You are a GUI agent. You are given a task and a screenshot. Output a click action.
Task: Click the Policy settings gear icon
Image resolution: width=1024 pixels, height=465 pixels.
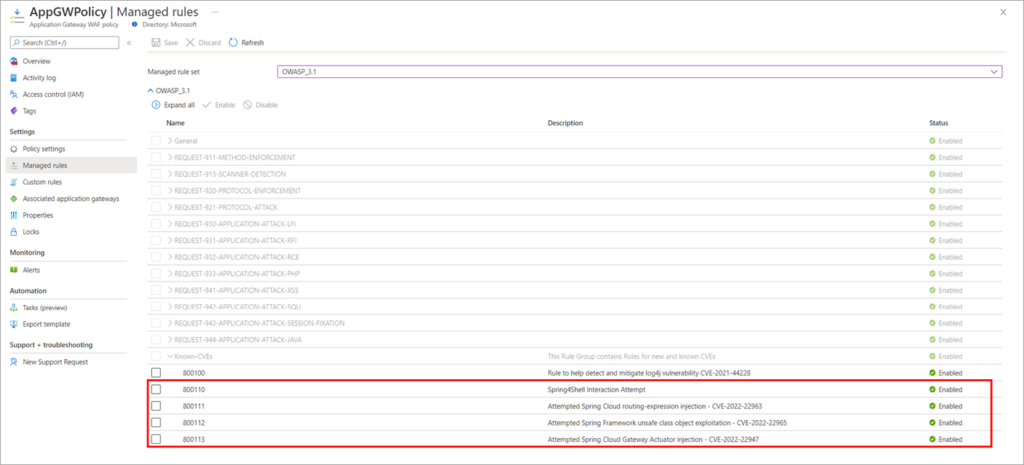[x=14, y=149]
